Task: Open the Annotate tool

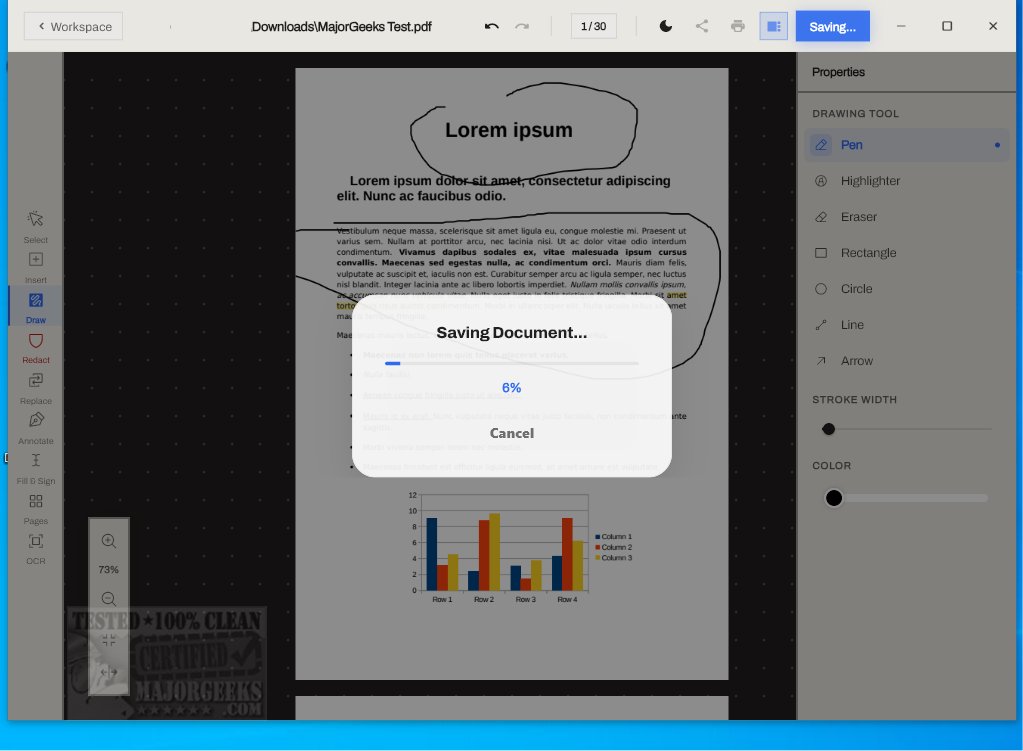Action: (x=36, y=428)
